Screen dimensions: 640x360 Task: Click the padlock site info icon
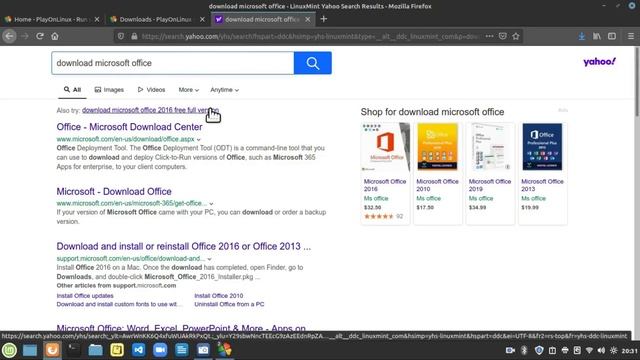pos(134,36)
